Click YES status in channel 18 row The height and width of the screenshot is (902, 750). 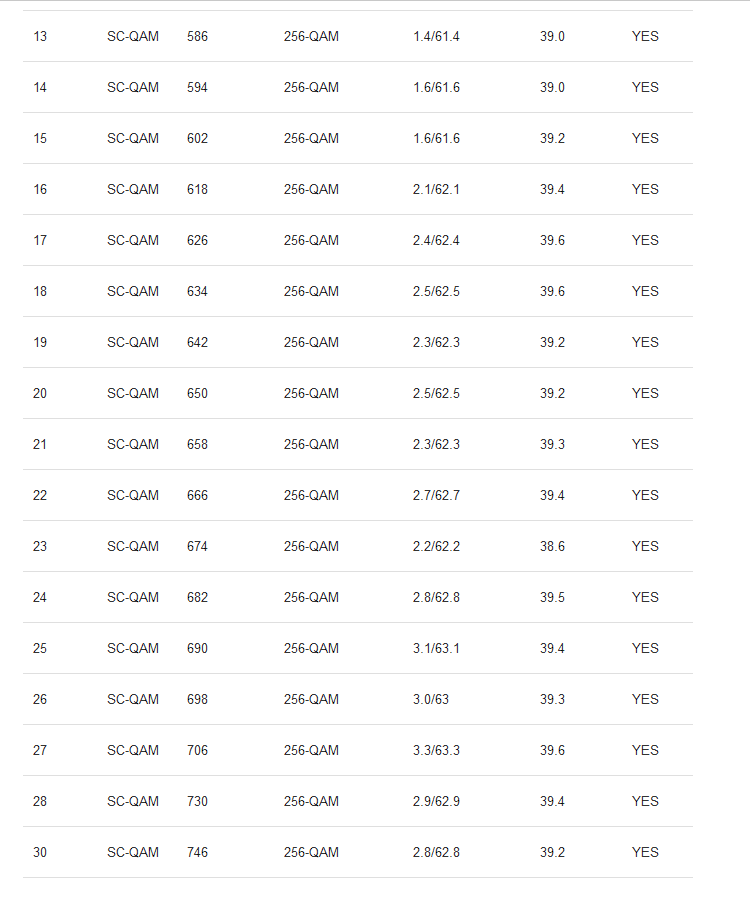point(645,292)
